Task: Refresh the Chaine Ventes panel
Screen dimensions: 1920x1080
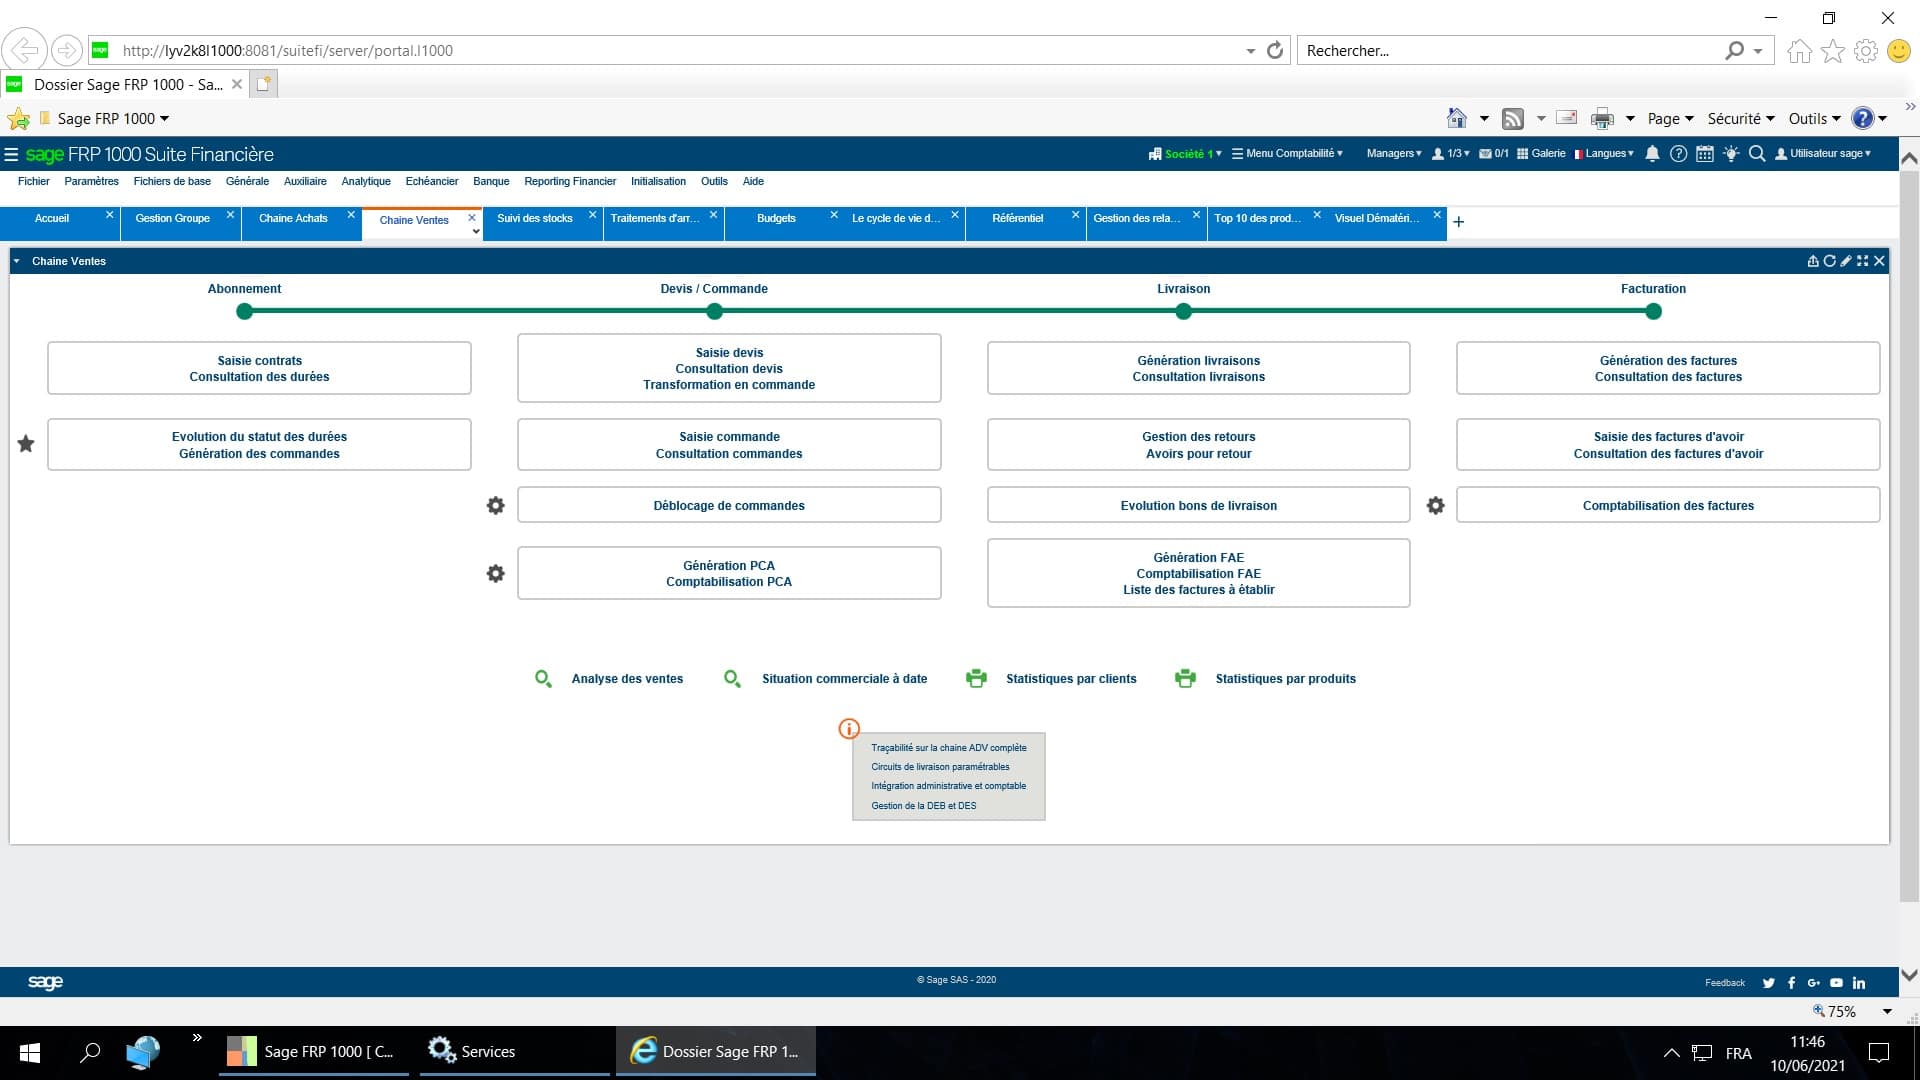Action: click(x=1829, y=261)
